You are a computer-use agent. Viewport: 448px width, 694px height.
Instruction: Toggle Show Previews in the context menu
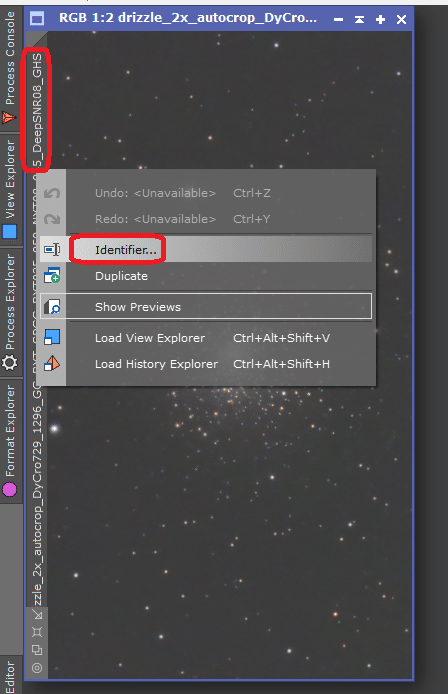(206, 307)
